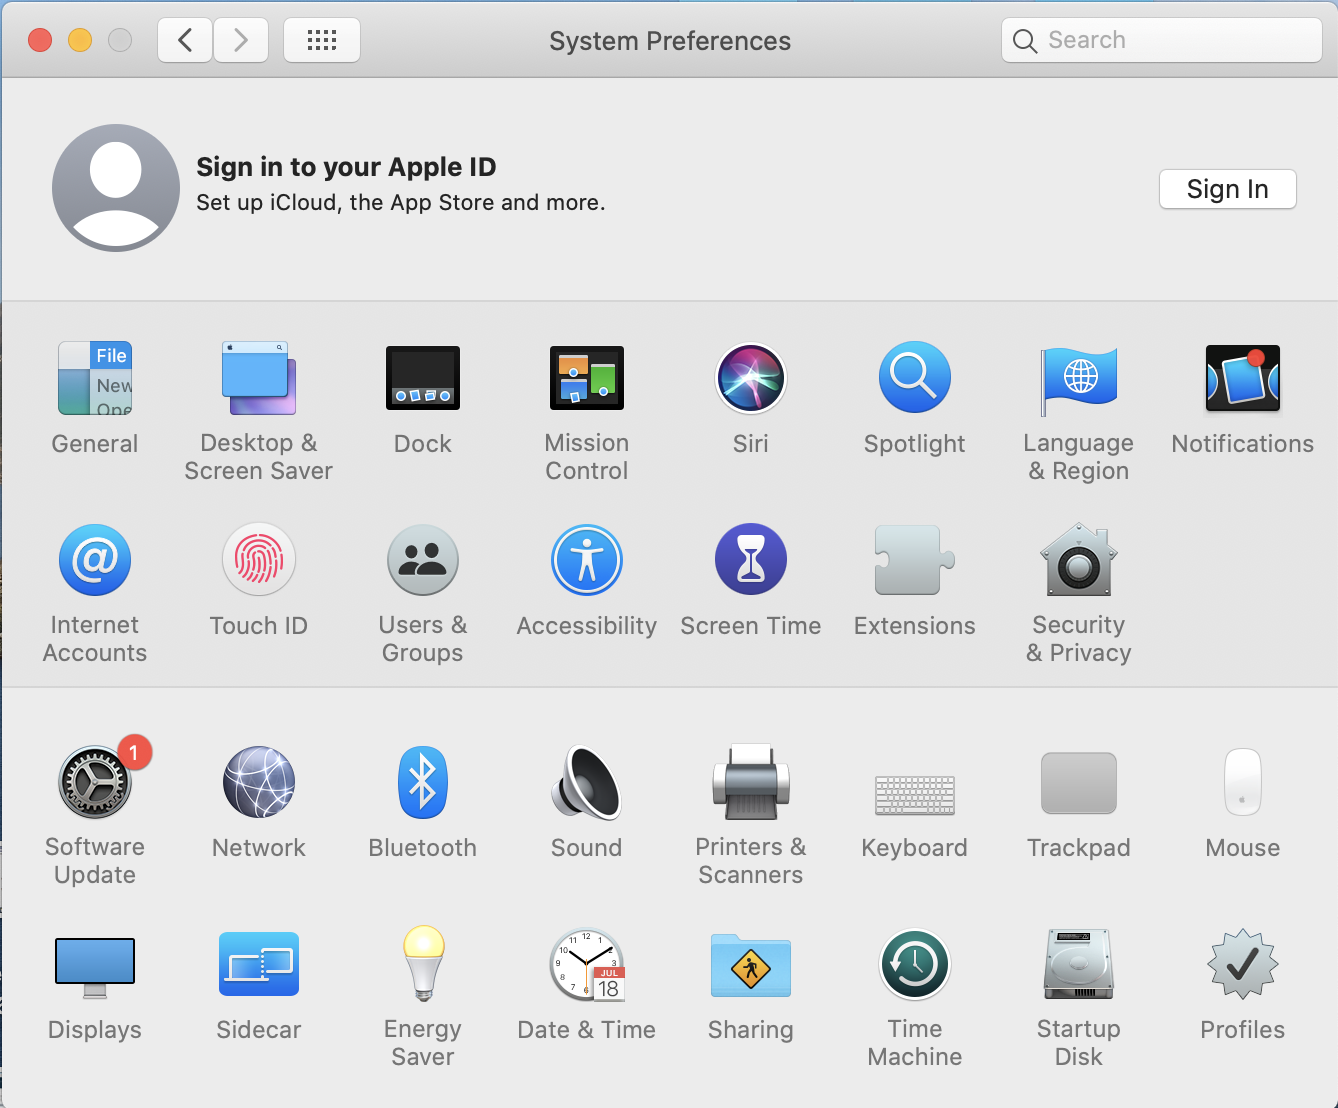This screenshot has width=1338, height=1108.
Task: Click the Bluetooth preferences icon
Action: point(422,783)
